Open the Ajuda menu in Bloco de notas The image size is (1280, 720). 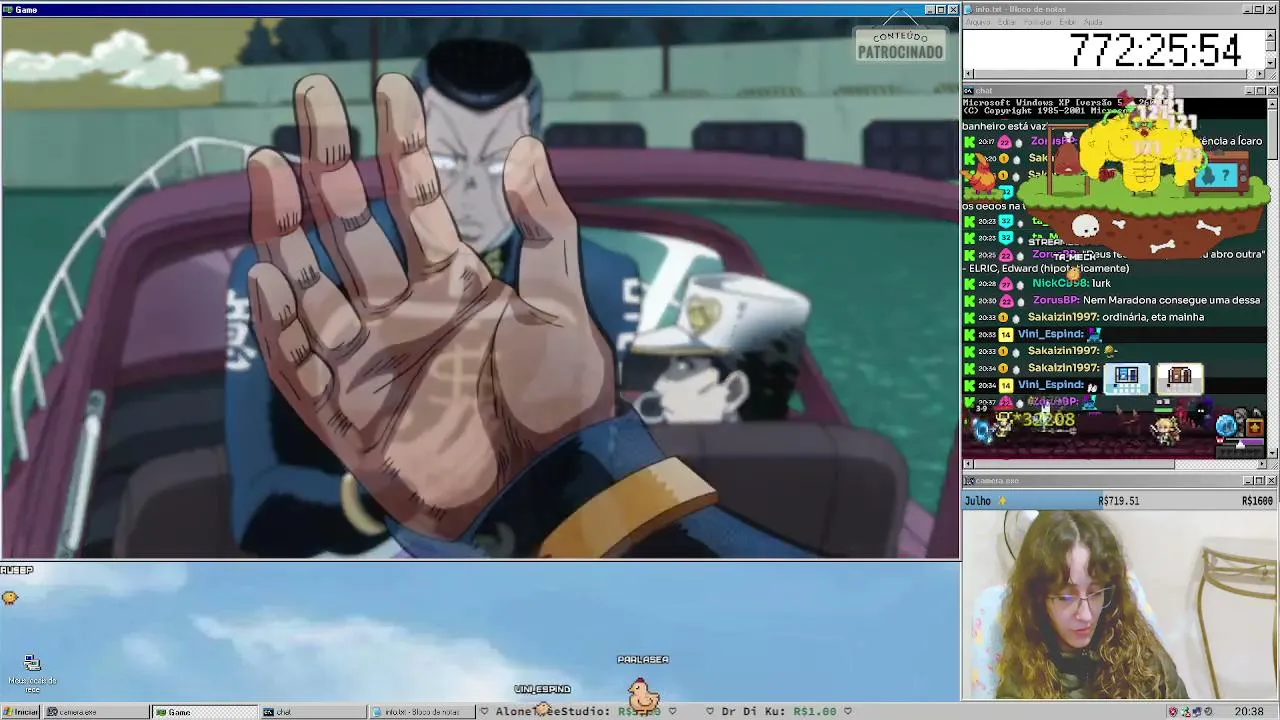tap(1093, 22)
